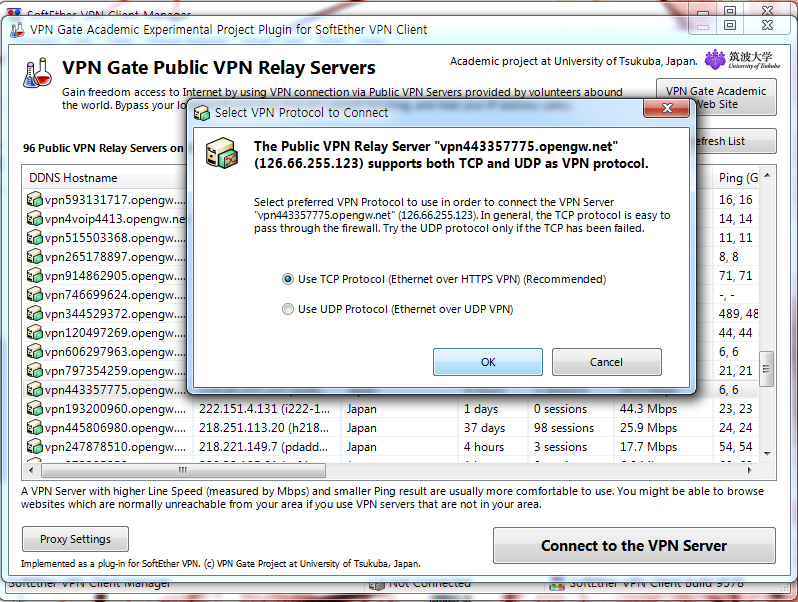Select row vpn593131717.opengw hostname
Image resolution: width=798 pixels, height=602 pixels.
(x=115, y=200)
